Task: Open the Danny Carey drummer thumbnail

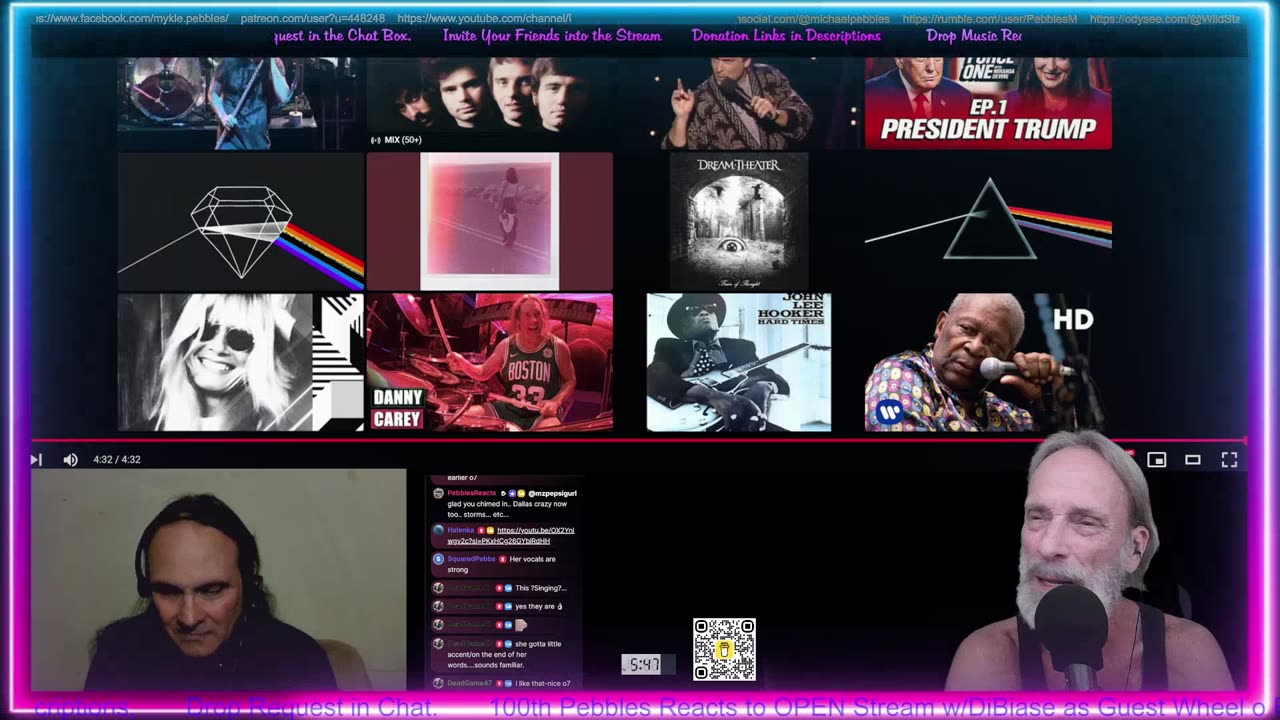Action: pos(489,362)
